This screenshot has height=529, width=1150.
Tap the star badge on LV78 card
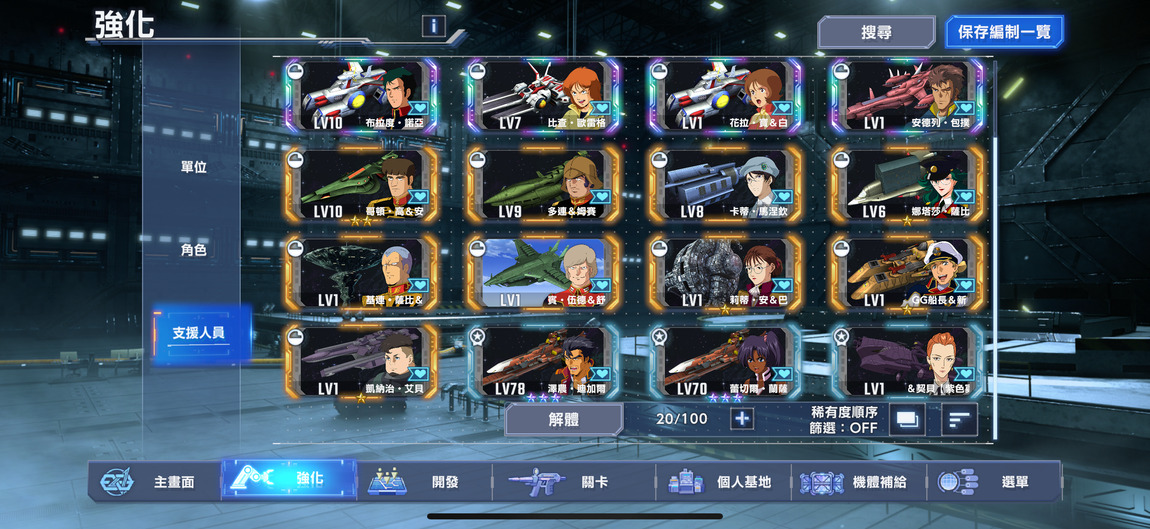(476, 336)
